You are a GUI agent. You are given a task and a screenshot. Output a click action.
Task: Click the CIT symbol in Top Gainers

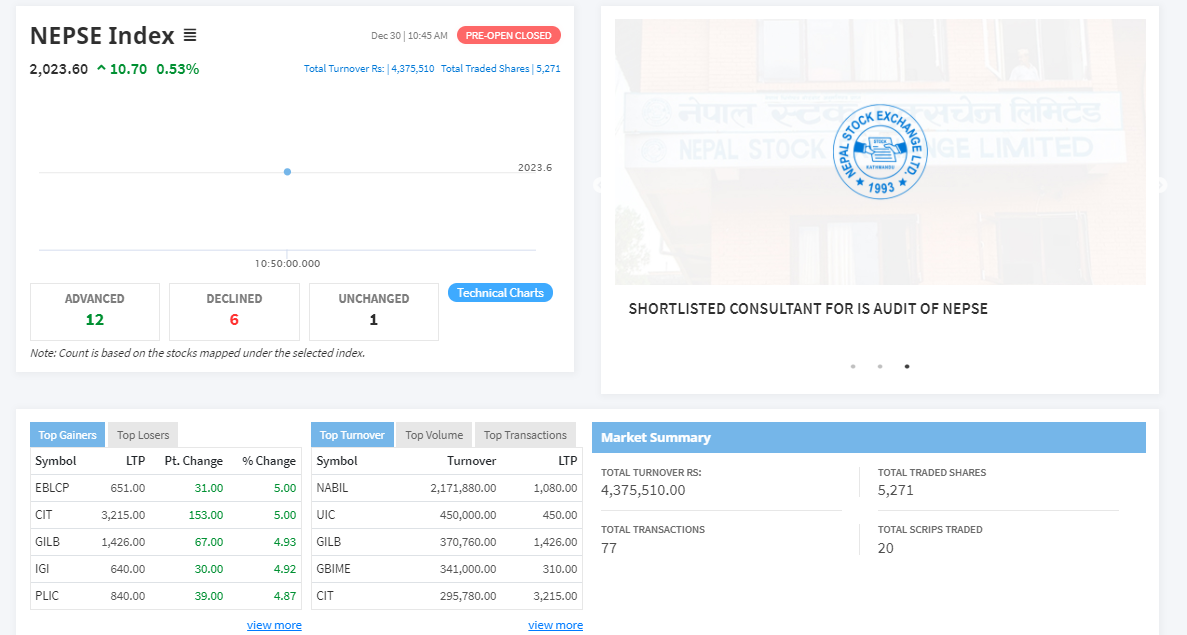(x=44, y=515)
